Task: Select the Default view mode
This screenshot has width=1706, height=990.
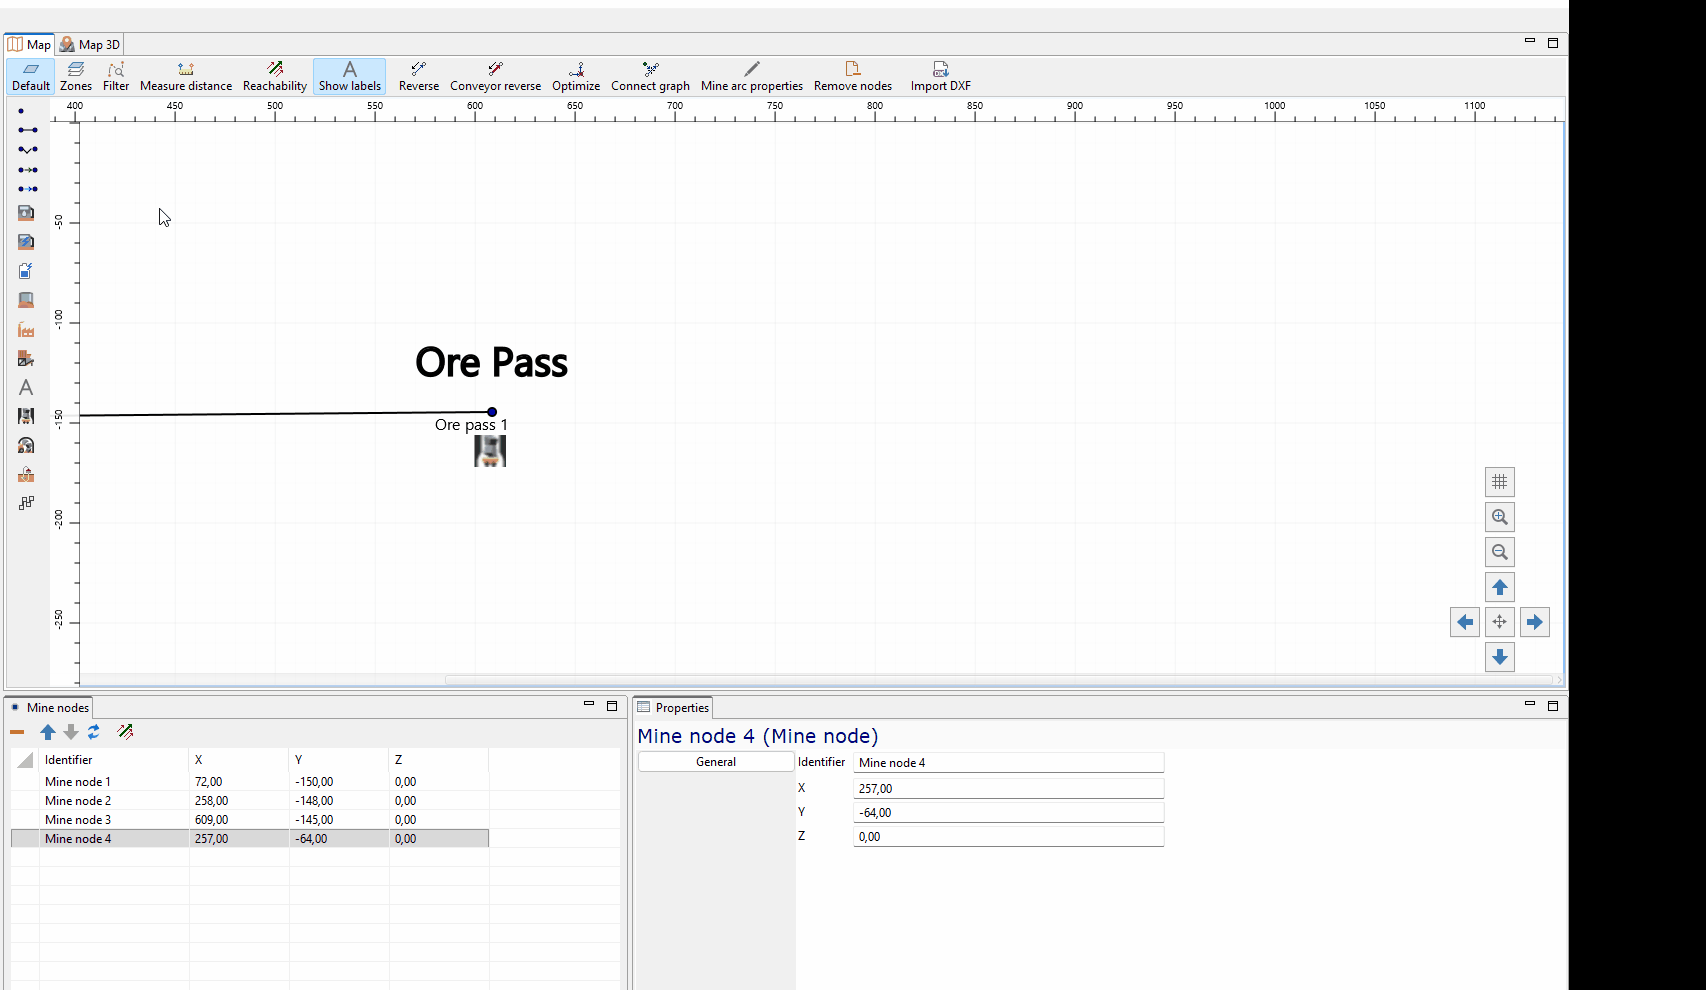Action: point(31,76)
